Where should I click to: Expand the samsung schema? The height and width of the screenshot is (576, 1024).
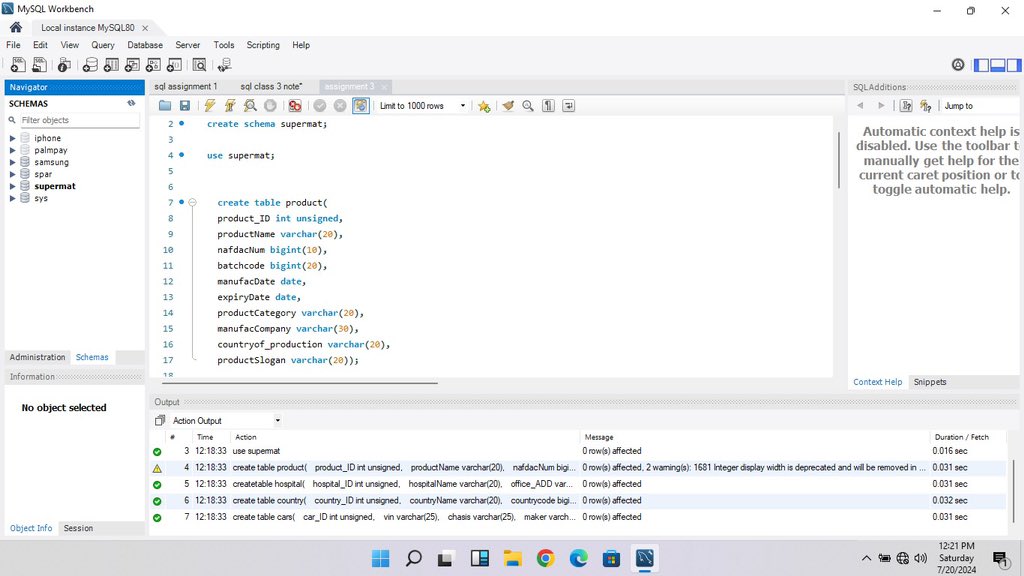[x=12, y=162]
